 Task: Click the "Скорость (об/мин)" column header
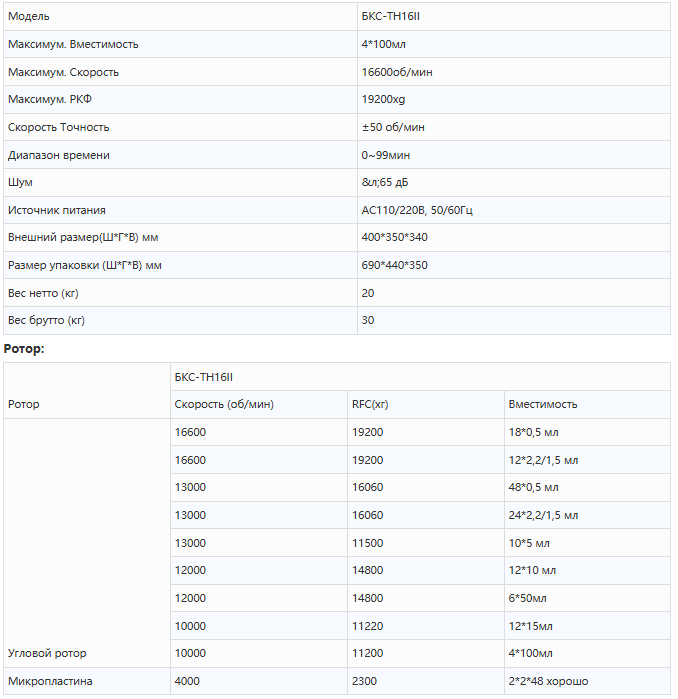[x=224, y=404]
